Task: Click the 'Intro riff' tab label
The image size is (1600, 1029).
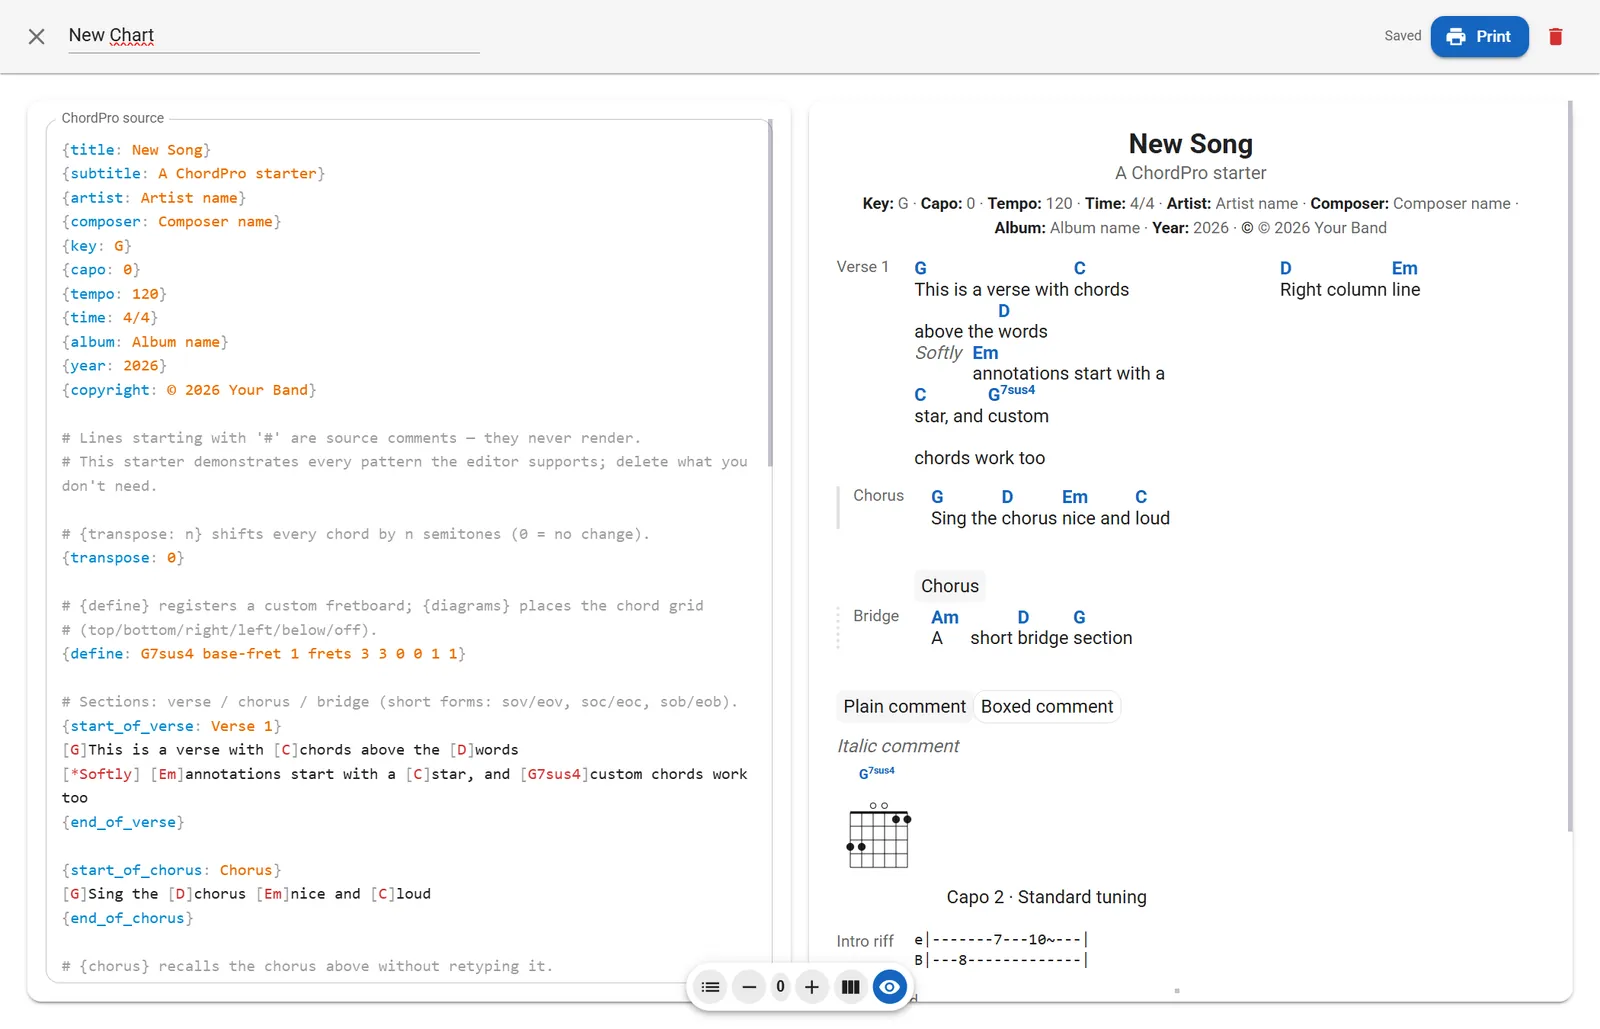Action: (x=865, y=941)
